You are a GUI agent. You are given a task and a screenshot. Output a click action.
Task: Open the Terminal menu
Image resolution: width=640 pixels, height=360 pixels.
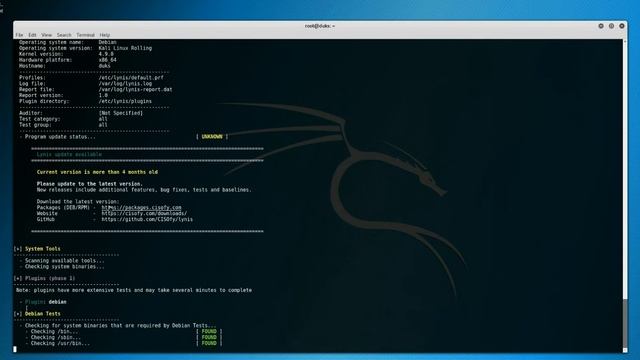[x=85, y=35]
